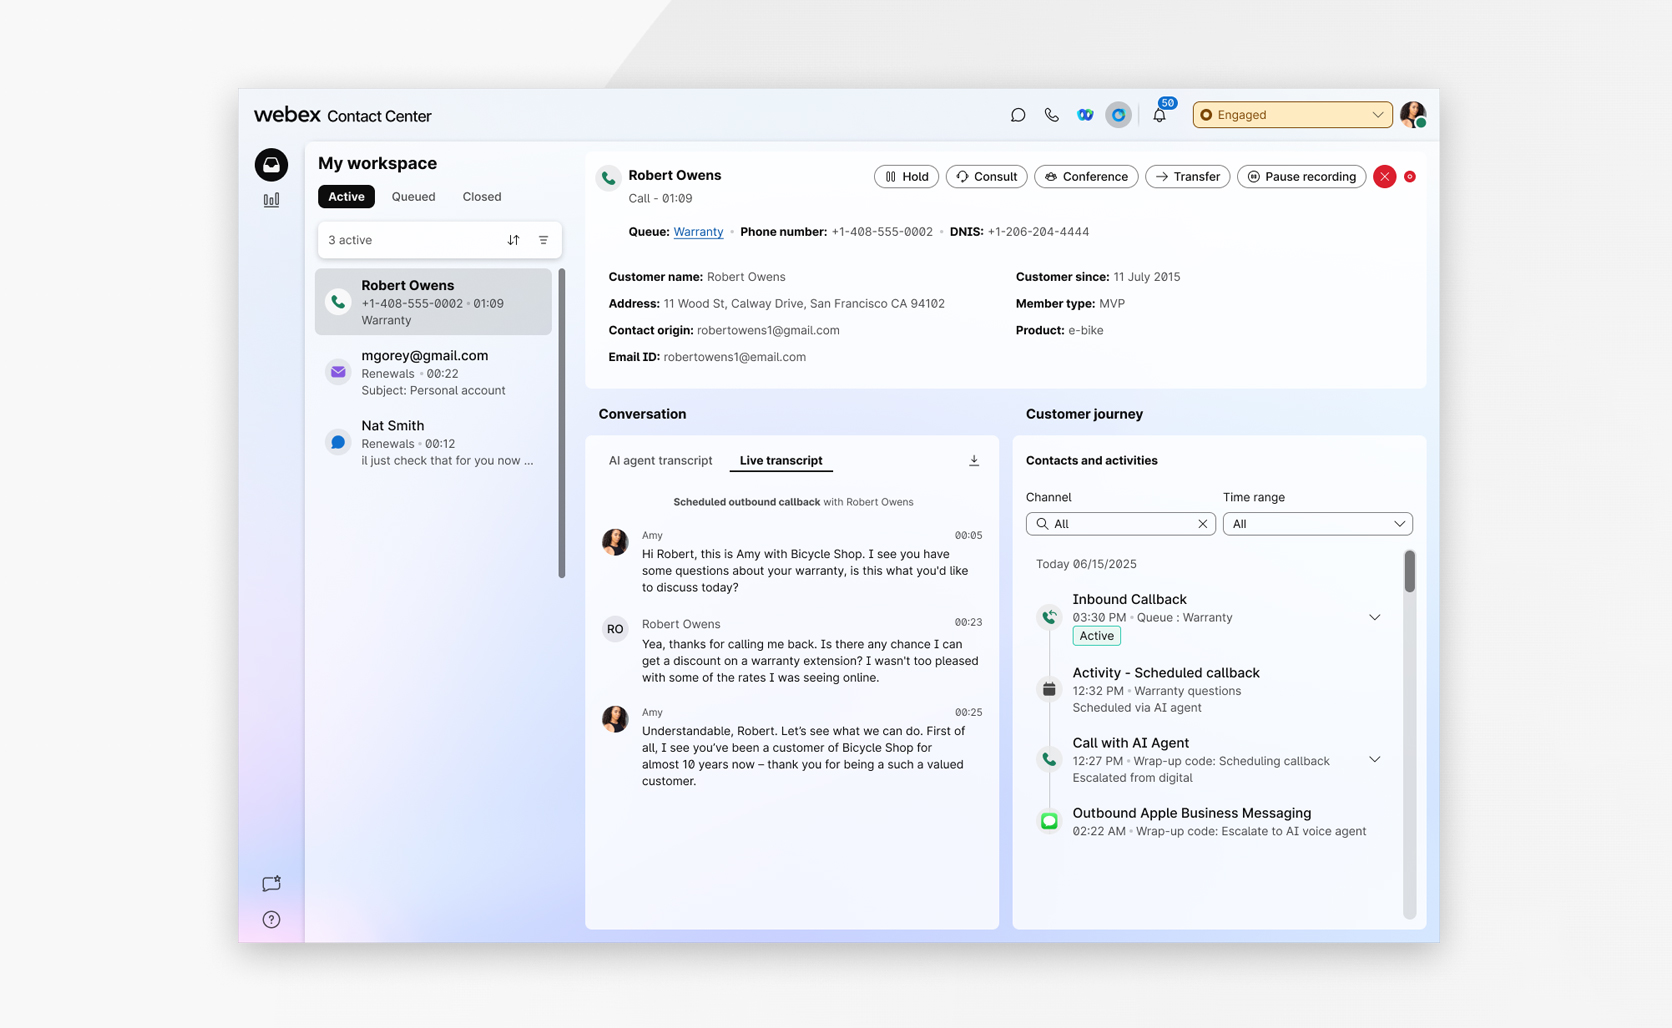Image resolution: width=1672 pixels, height=1028 pixels.
Task: Open the analytics chart icon in the sidebar
Action: 271,200
